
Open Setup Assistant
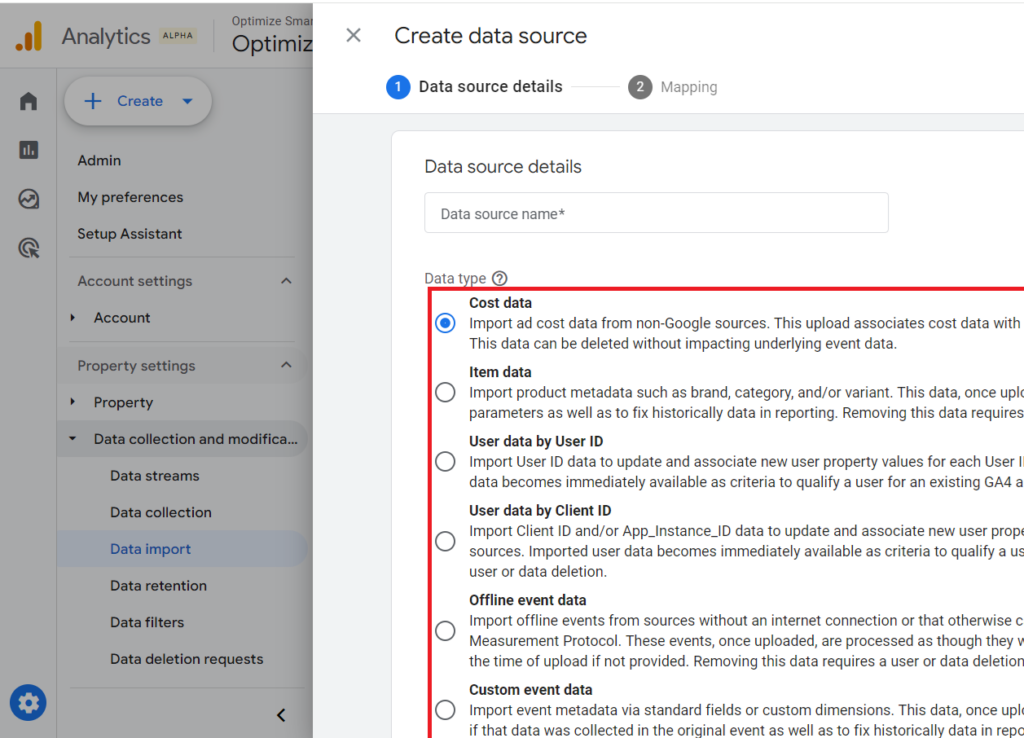(130, 234)
